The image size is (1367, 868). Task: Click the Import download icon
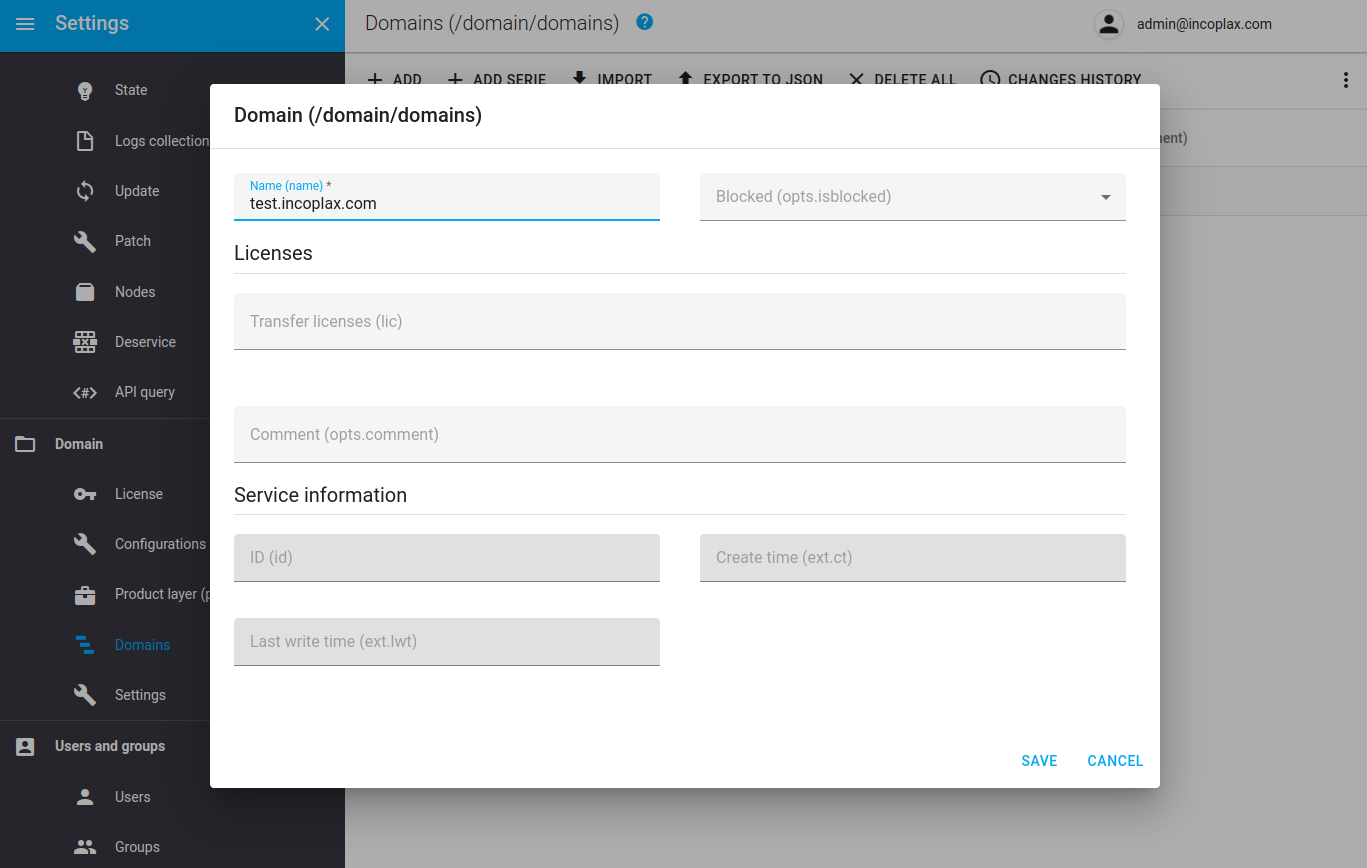pyautogui.click(x=579, y=80)
